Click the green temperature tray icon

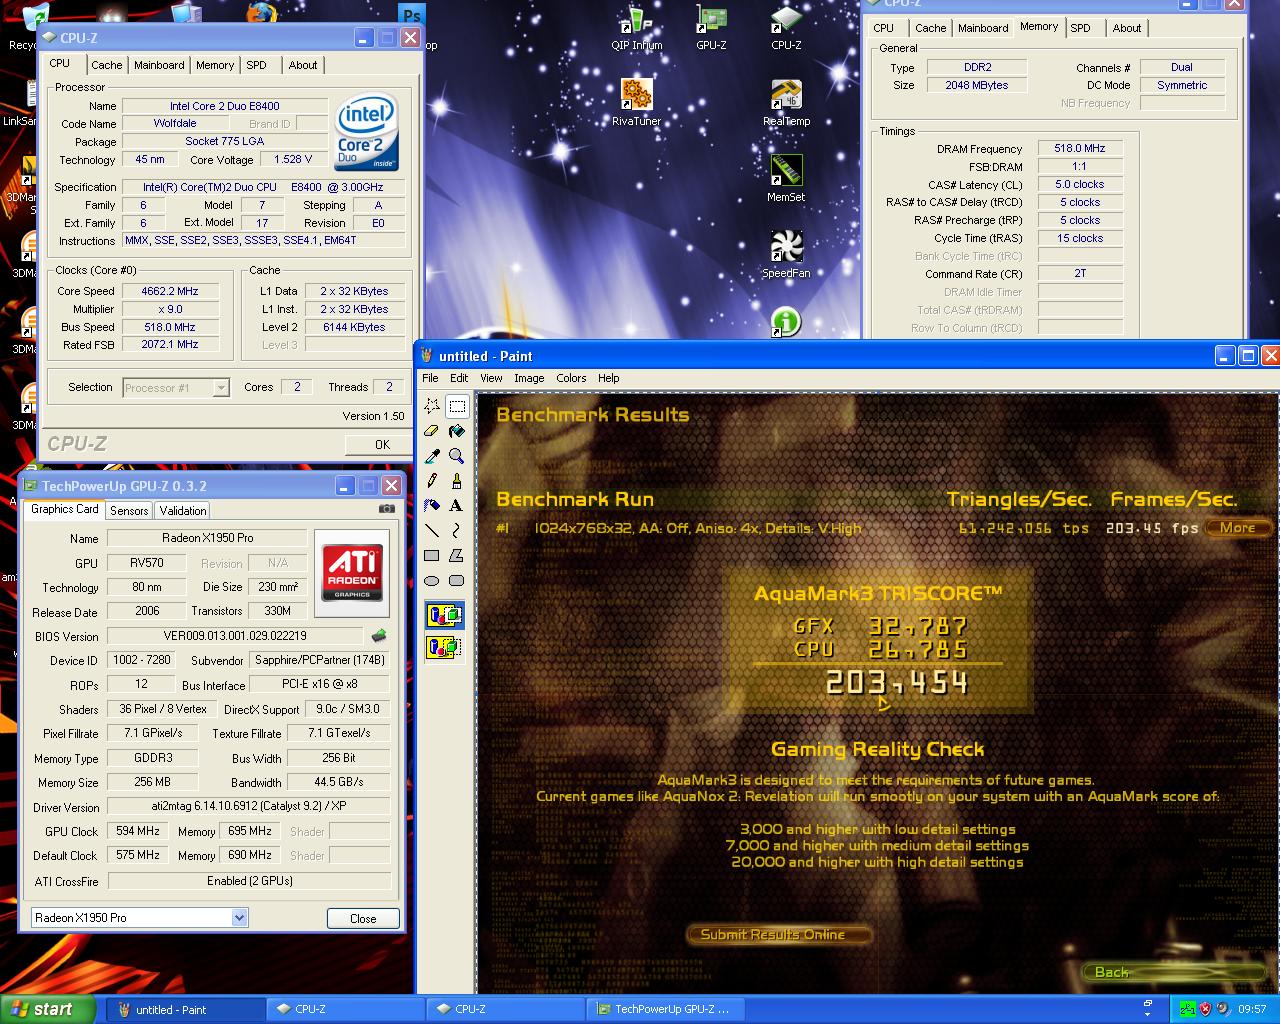click(x=1186, y=1009)
